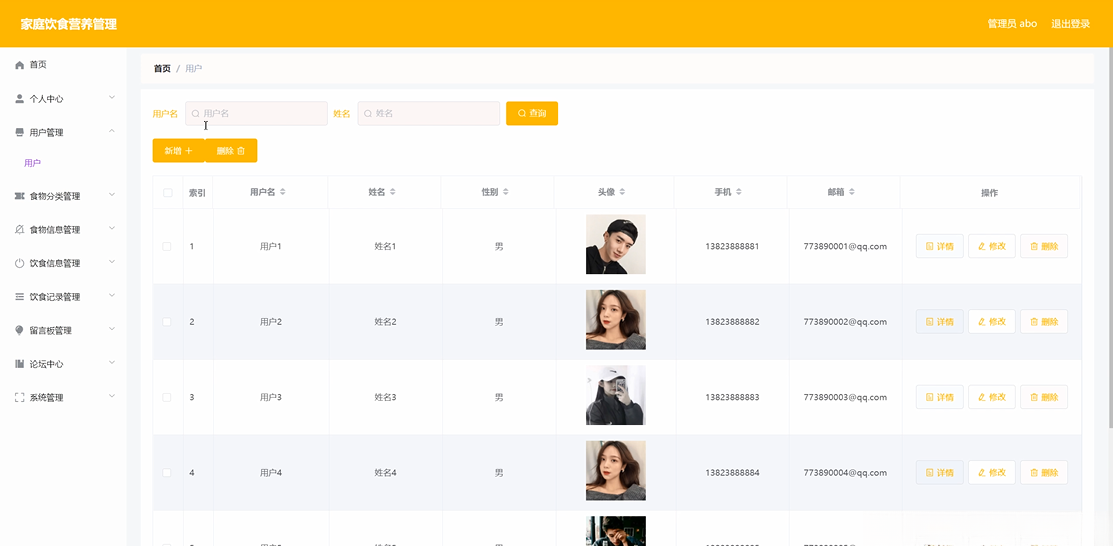Select 用户 submenu item in sidebar
The image size is (1113, 546).
click(33, 163)
